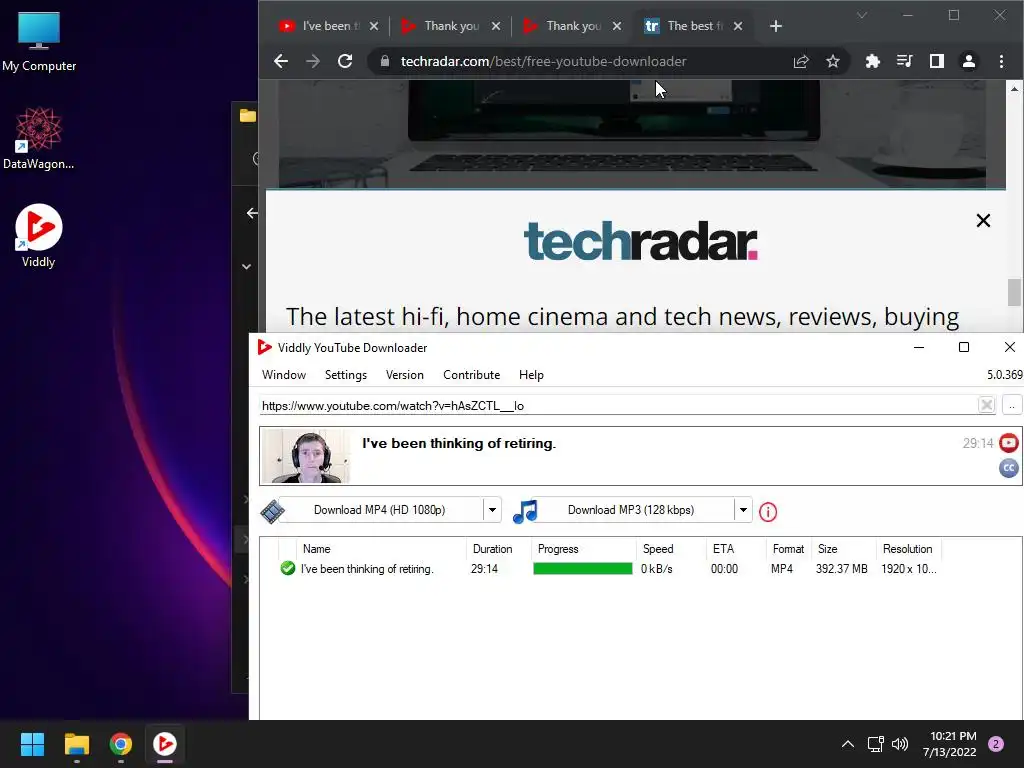Open Chrome media control icon

(x=904, y=61)
